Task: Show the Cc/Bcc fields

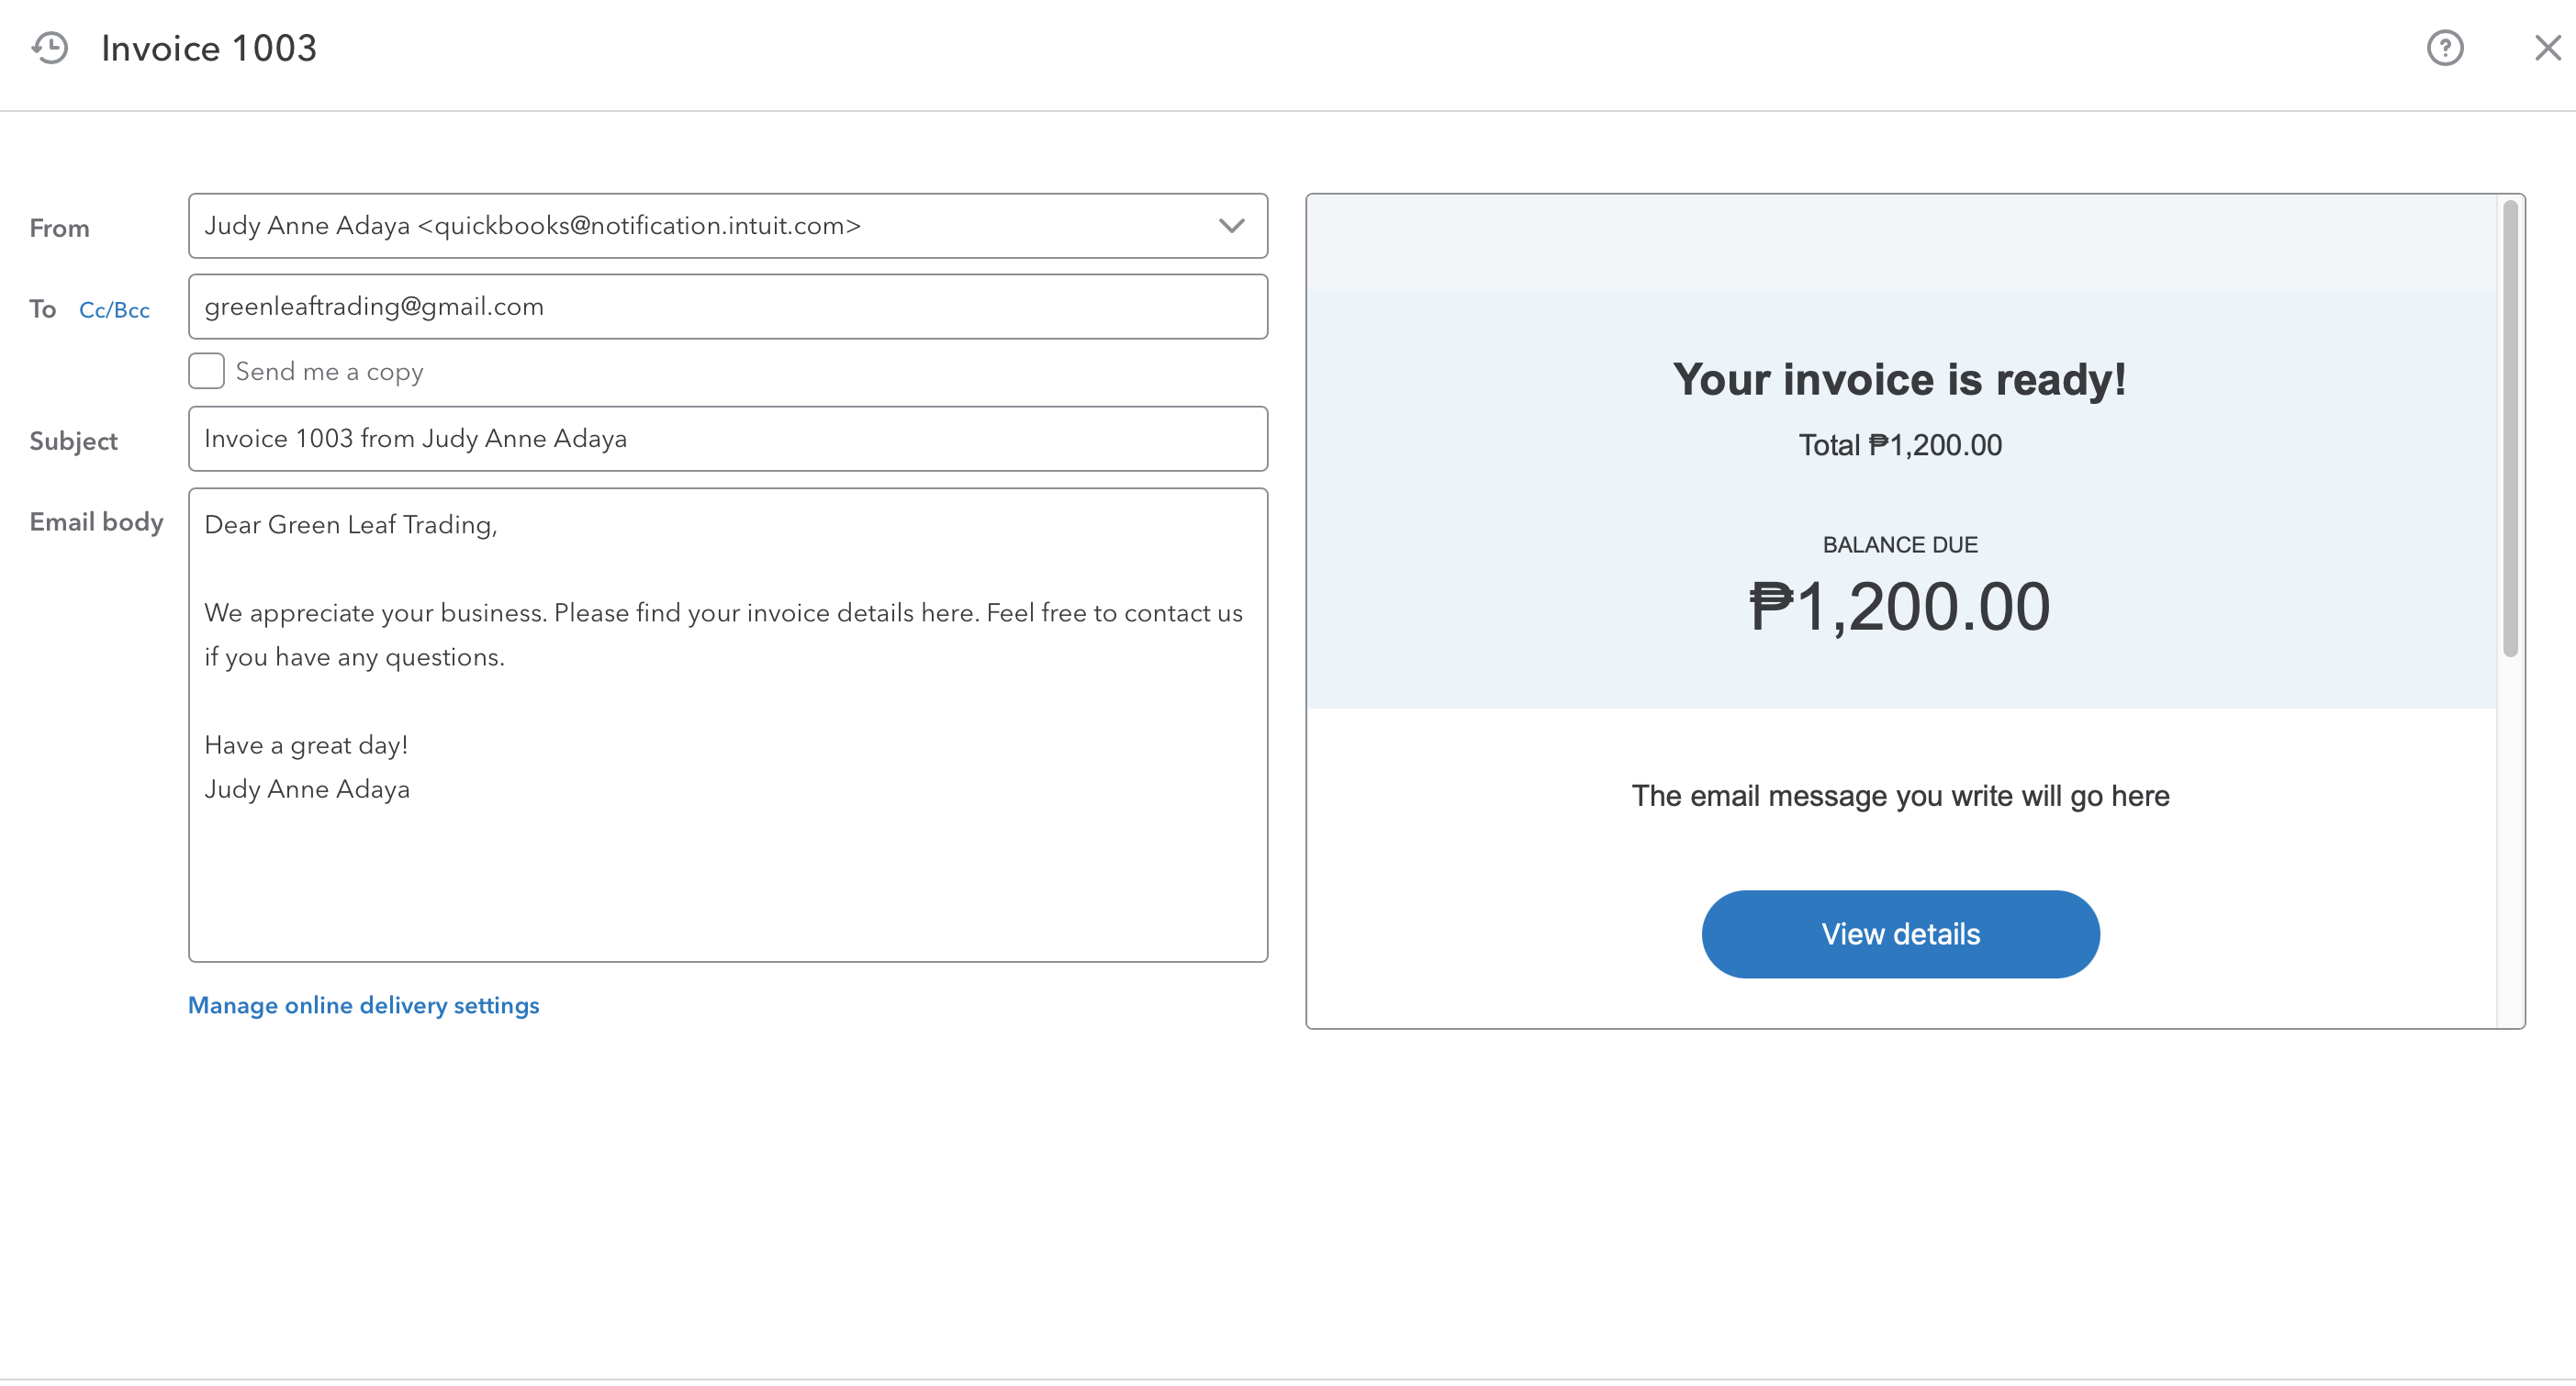Action: (x=114, y=310)
